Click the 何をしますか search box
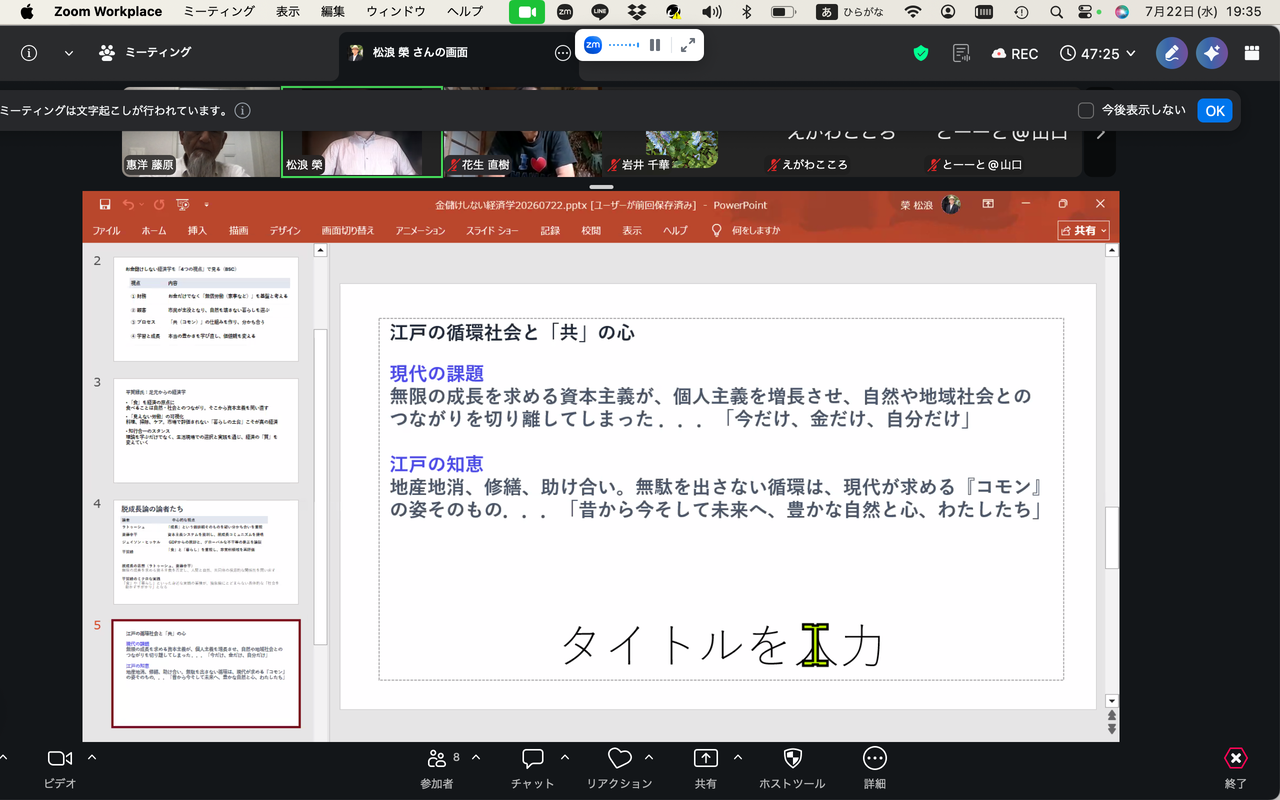This screenshot has height=800, width=1280. pos(755,231)
